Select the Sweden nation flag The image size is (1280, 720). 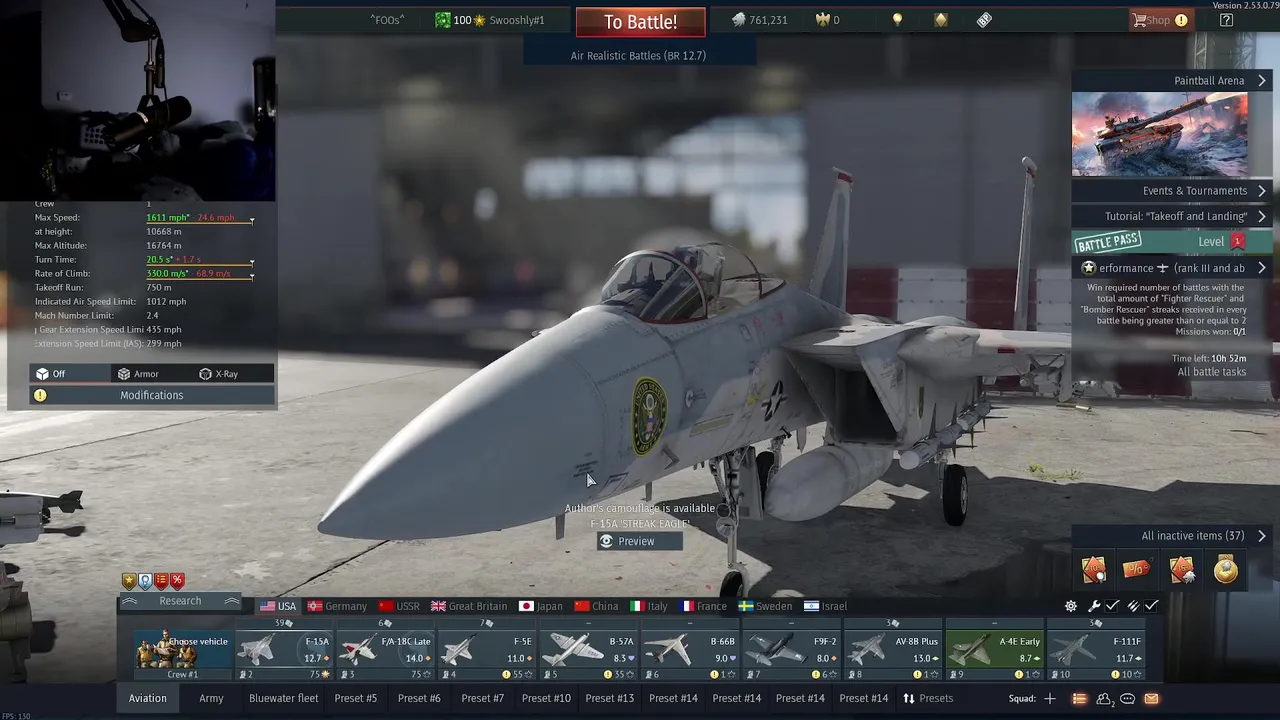coord(745,606)
